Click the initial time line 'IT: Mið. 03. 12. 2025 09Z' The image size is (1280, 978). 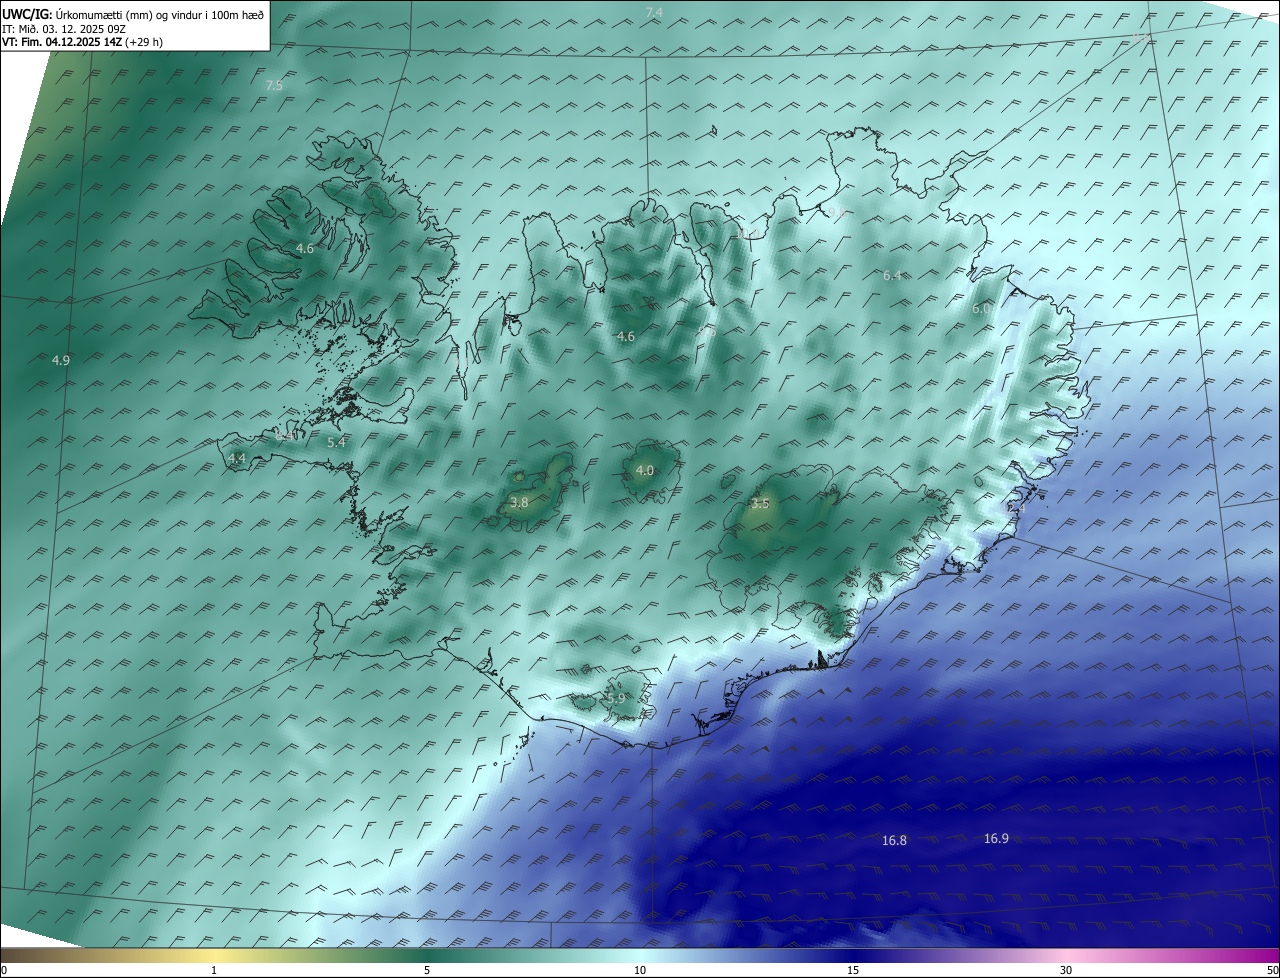tap(65, 28)
